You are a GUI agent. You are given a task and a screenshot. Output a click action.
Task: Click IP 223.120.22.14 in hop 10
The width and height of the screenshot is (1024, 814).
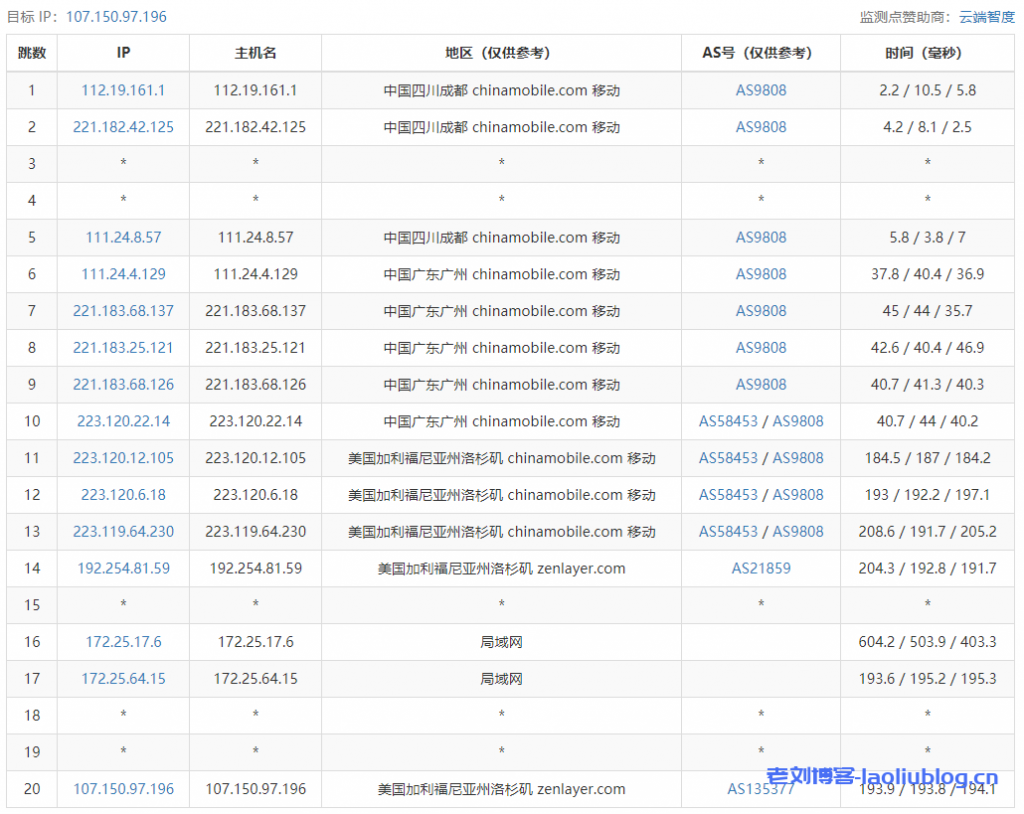[123, 421]
